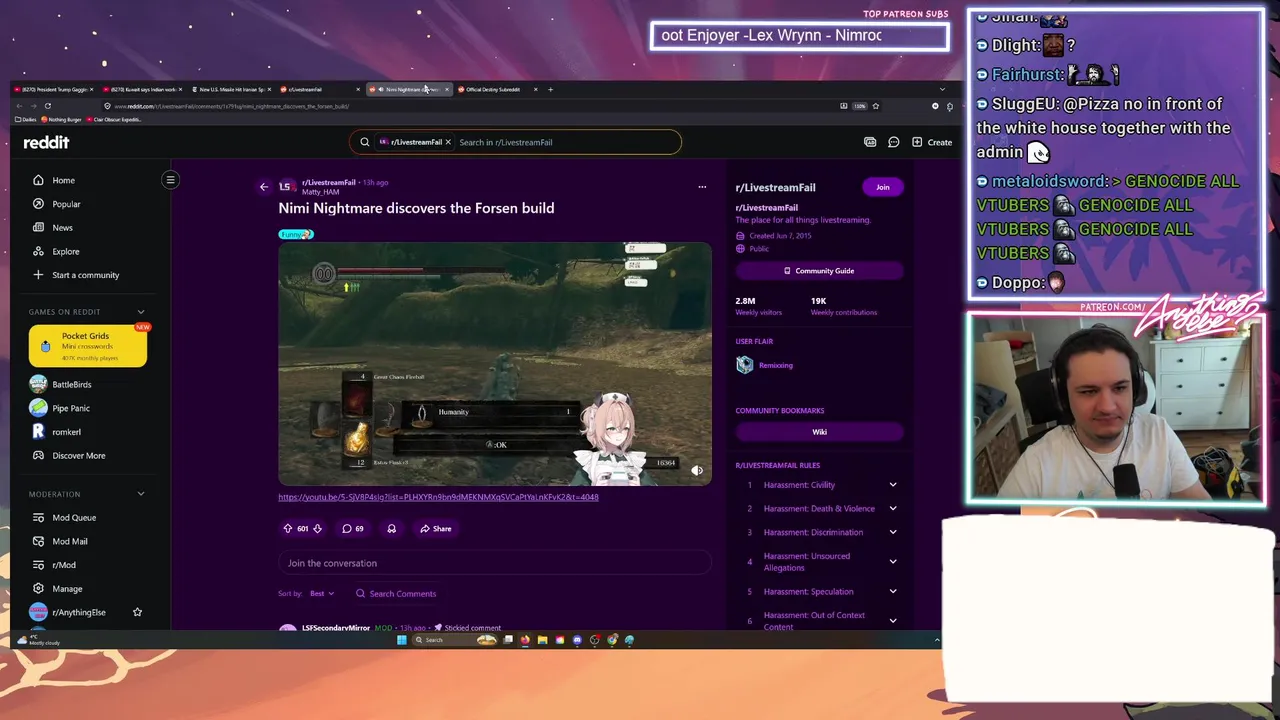Open the reddit advertise icon in header
Screen dimensions: 1280x720
[870, 142]
